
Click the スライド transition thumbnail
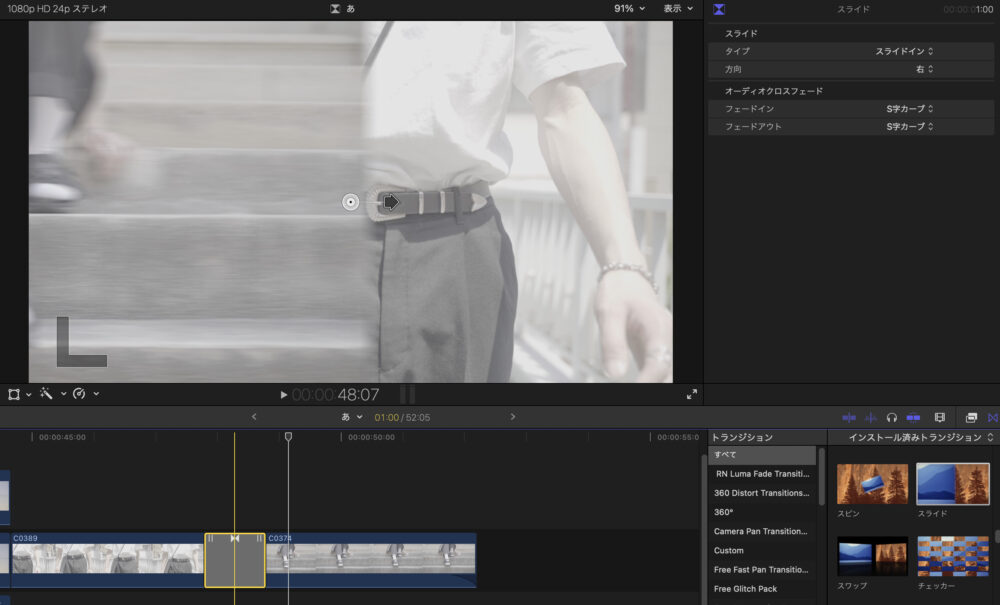[952, 484]
